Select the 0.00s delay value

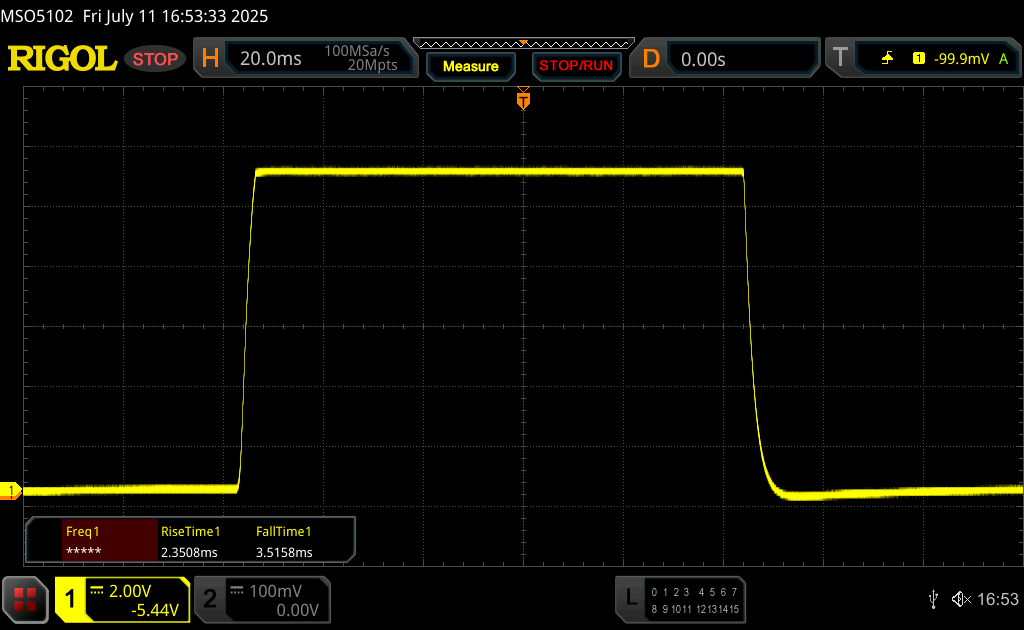[703, 59]
